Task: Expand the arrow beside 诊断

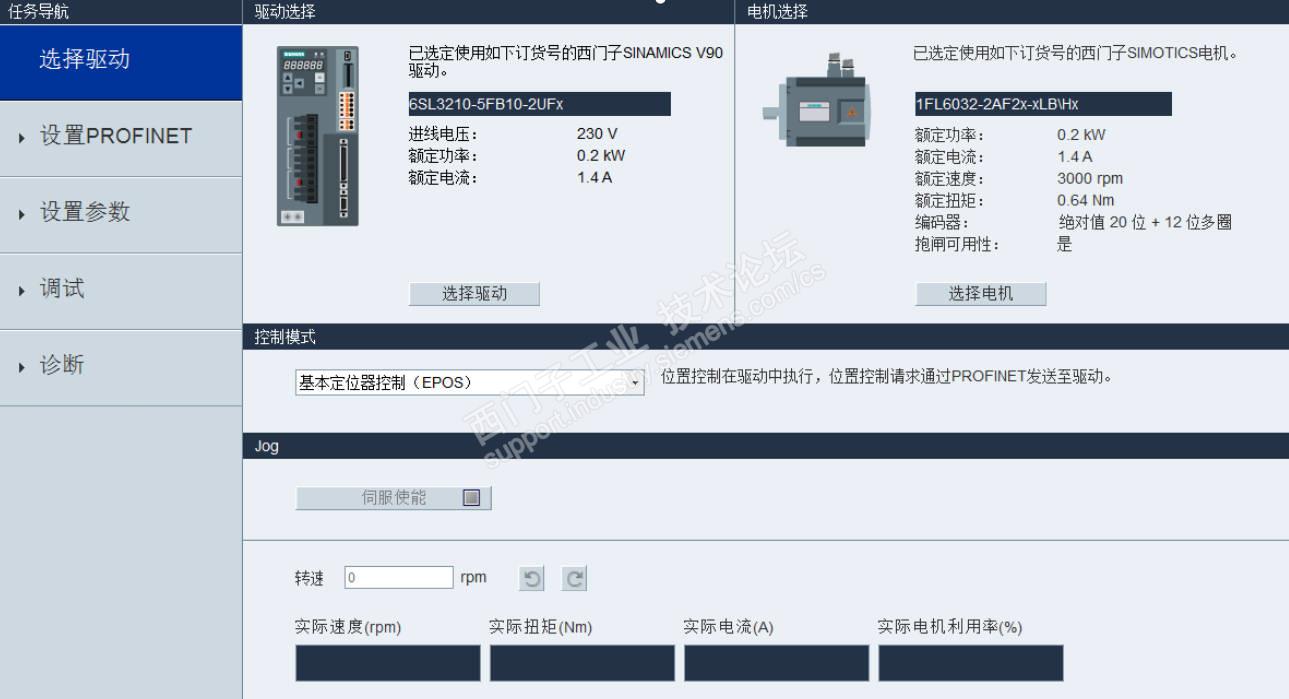Action: coord(22,367)
